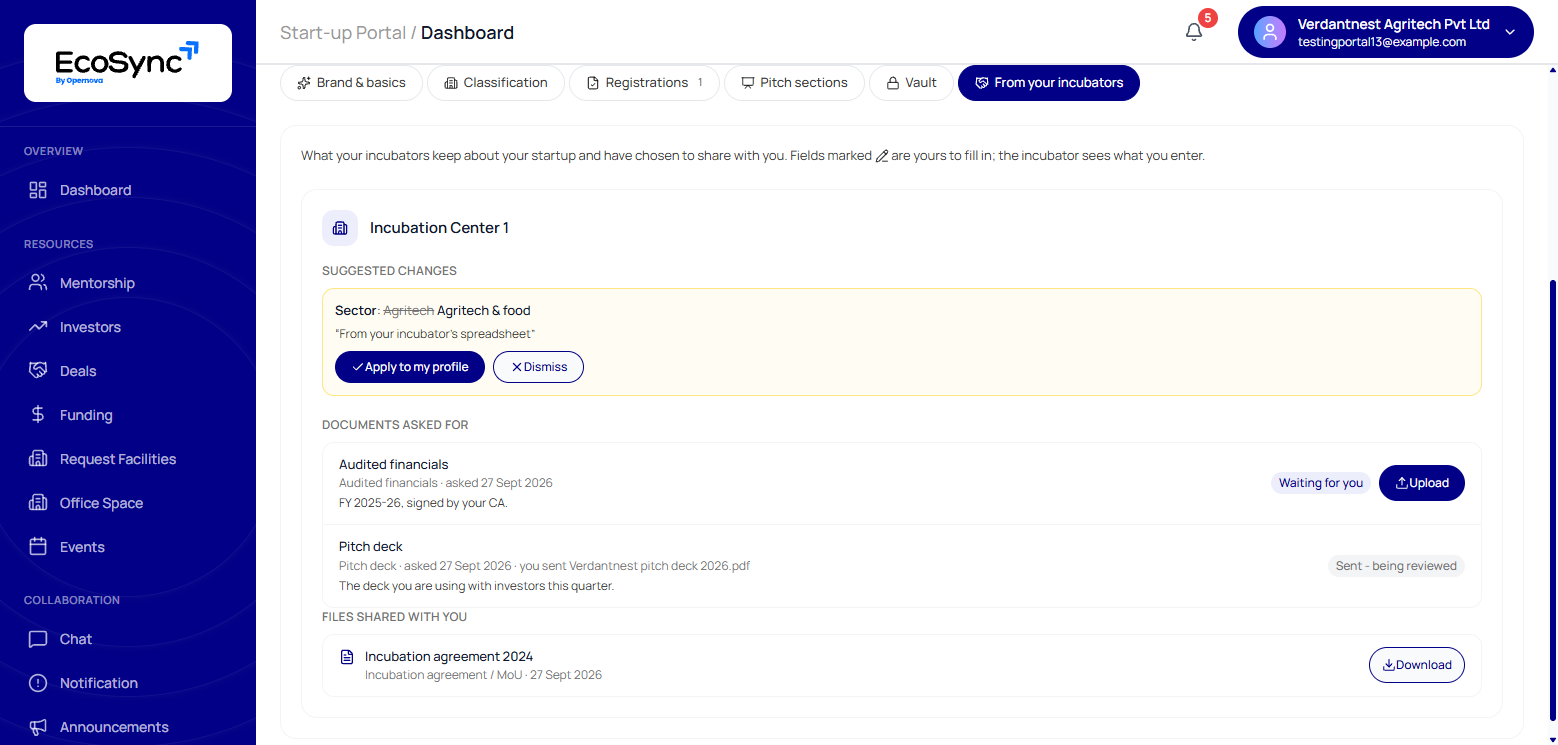Upload the Audited financials document
The height and width of the screenshot is (745, 1558).
point(1422,483)
